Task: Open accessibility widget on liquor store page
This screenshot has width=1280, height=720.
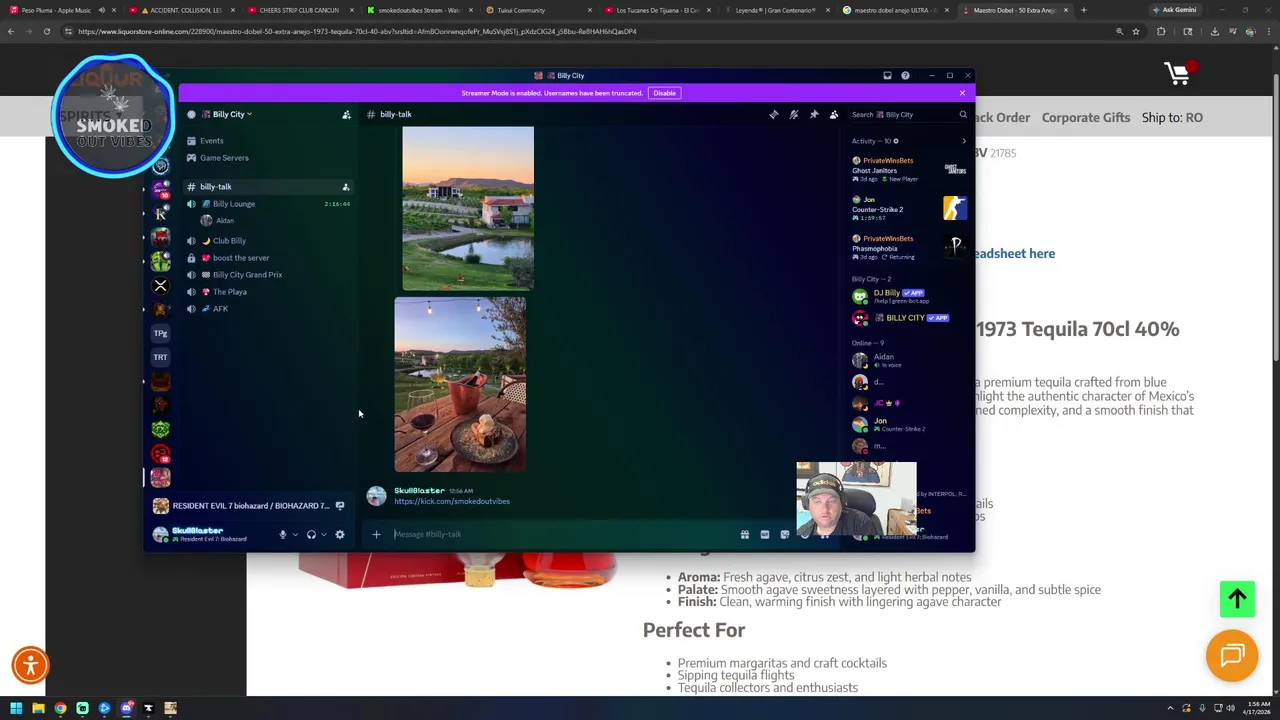Action: tap(30, 665)
